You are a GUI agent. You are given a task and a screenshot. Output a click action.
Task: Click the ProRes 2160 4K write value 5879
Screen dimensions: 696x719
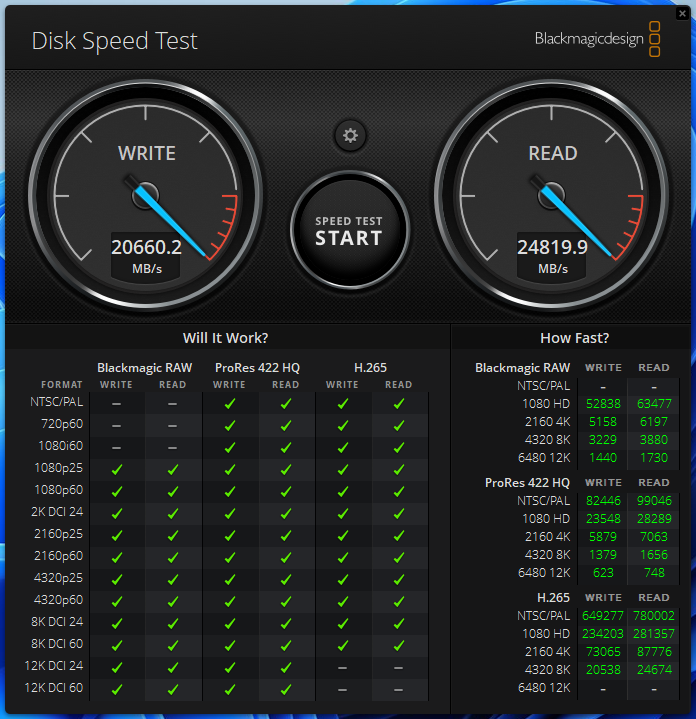click(603, 536)
